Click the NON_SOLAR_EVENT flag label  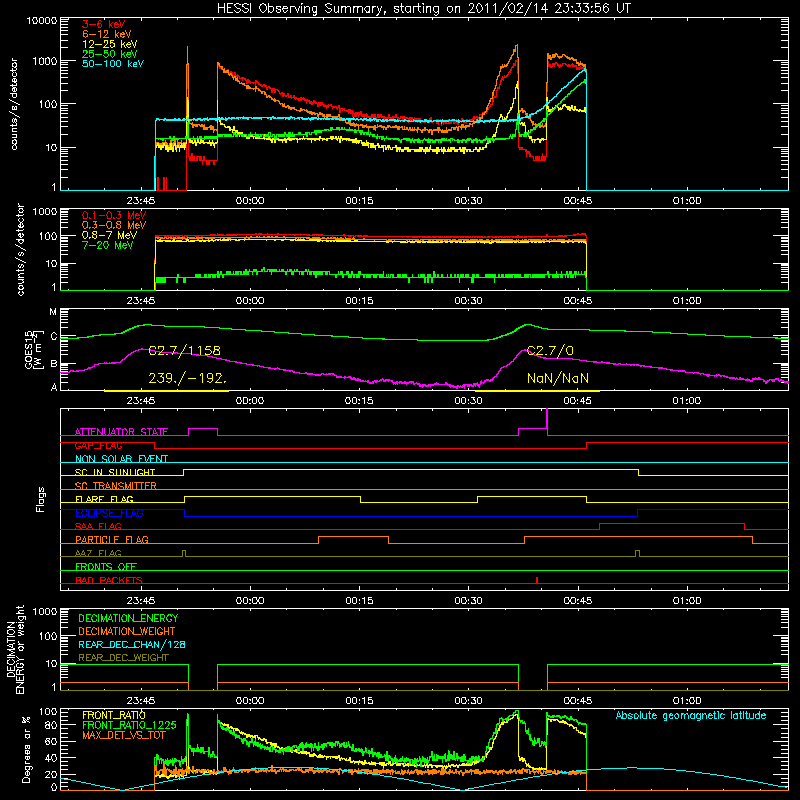click(x=121, y=459)
